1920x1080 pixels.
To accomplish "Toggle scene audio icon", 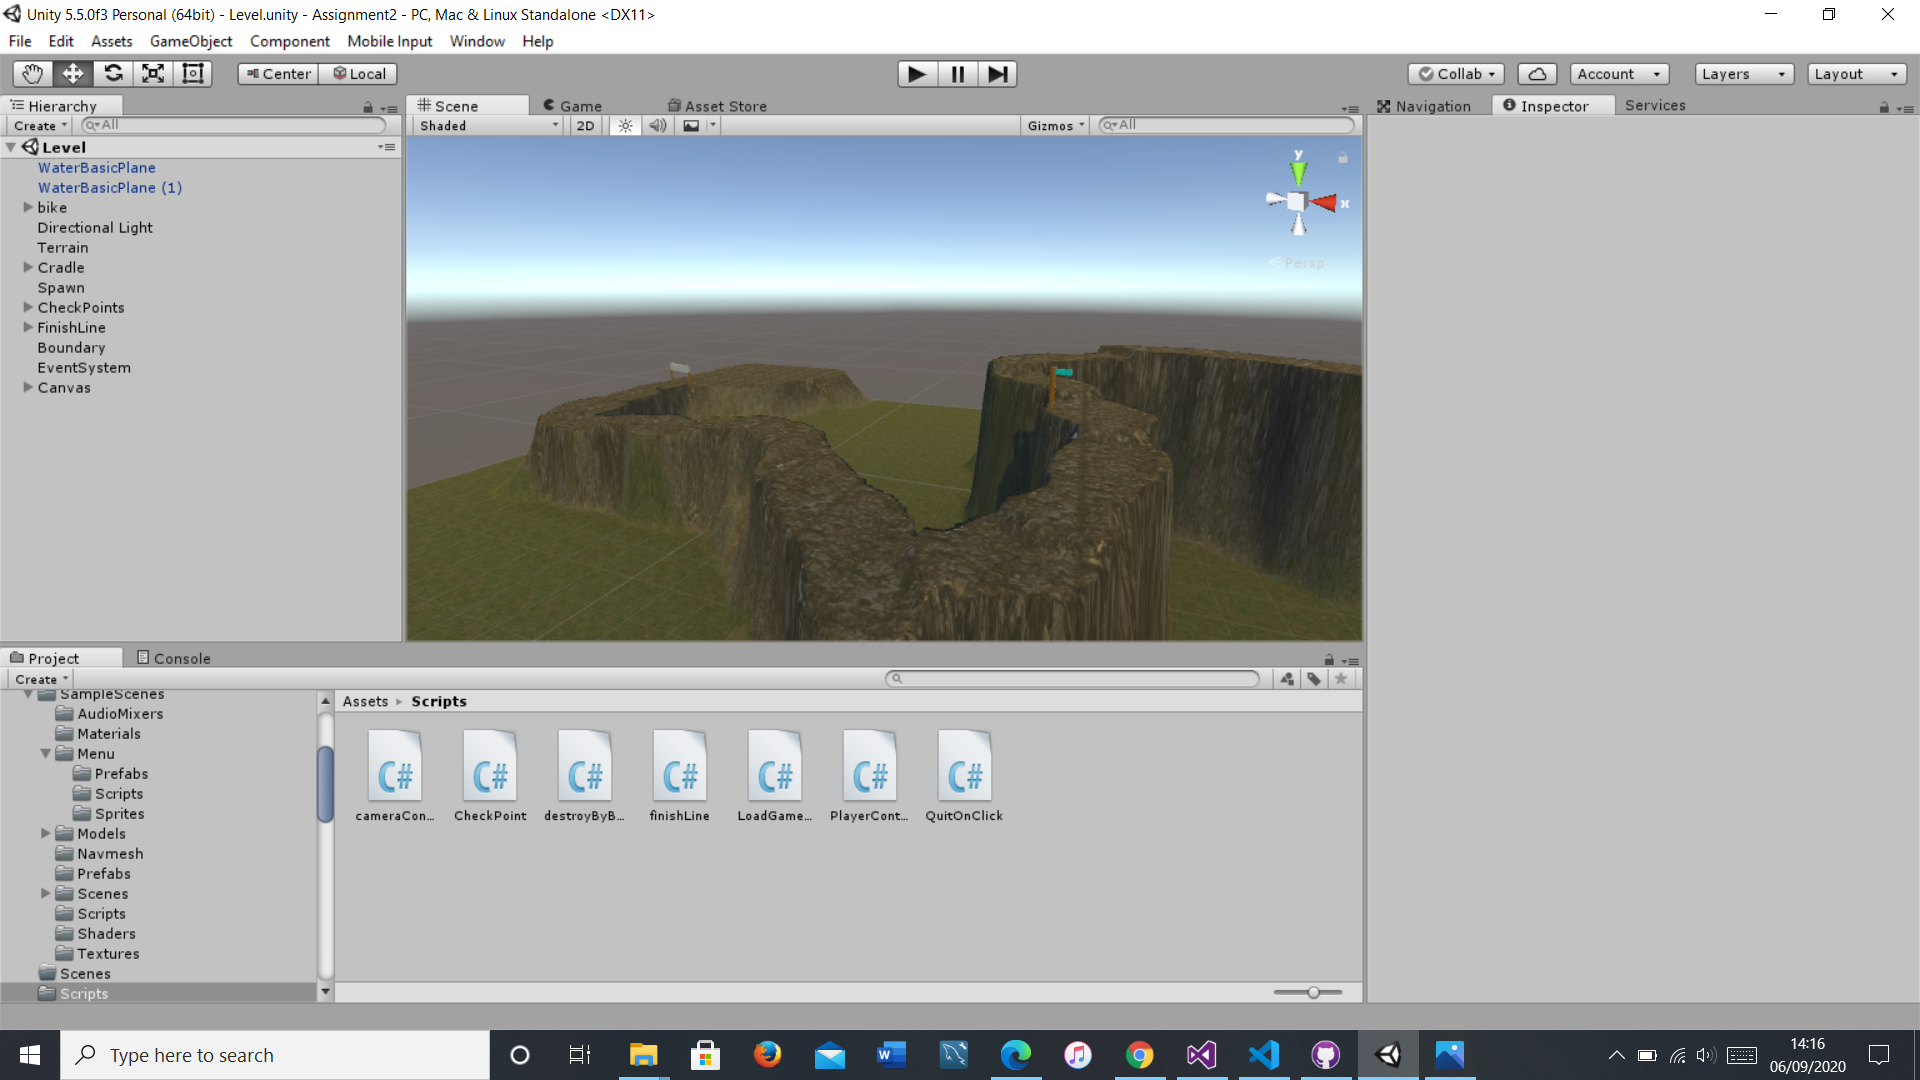I will [x=657, y=126].
